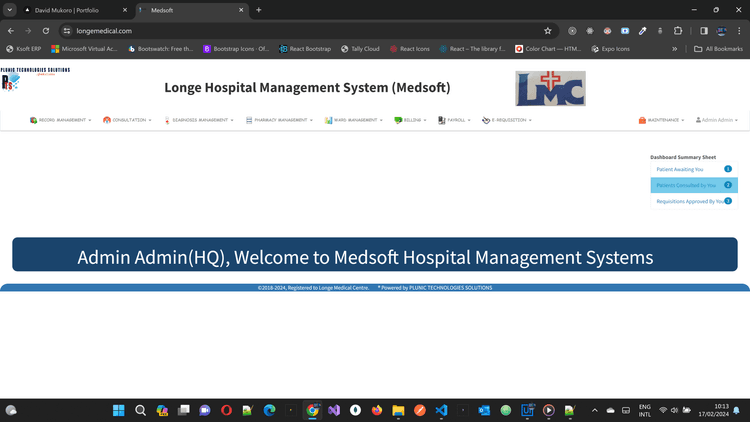Open the React Bootstrap bookmark

coord(306,48)
